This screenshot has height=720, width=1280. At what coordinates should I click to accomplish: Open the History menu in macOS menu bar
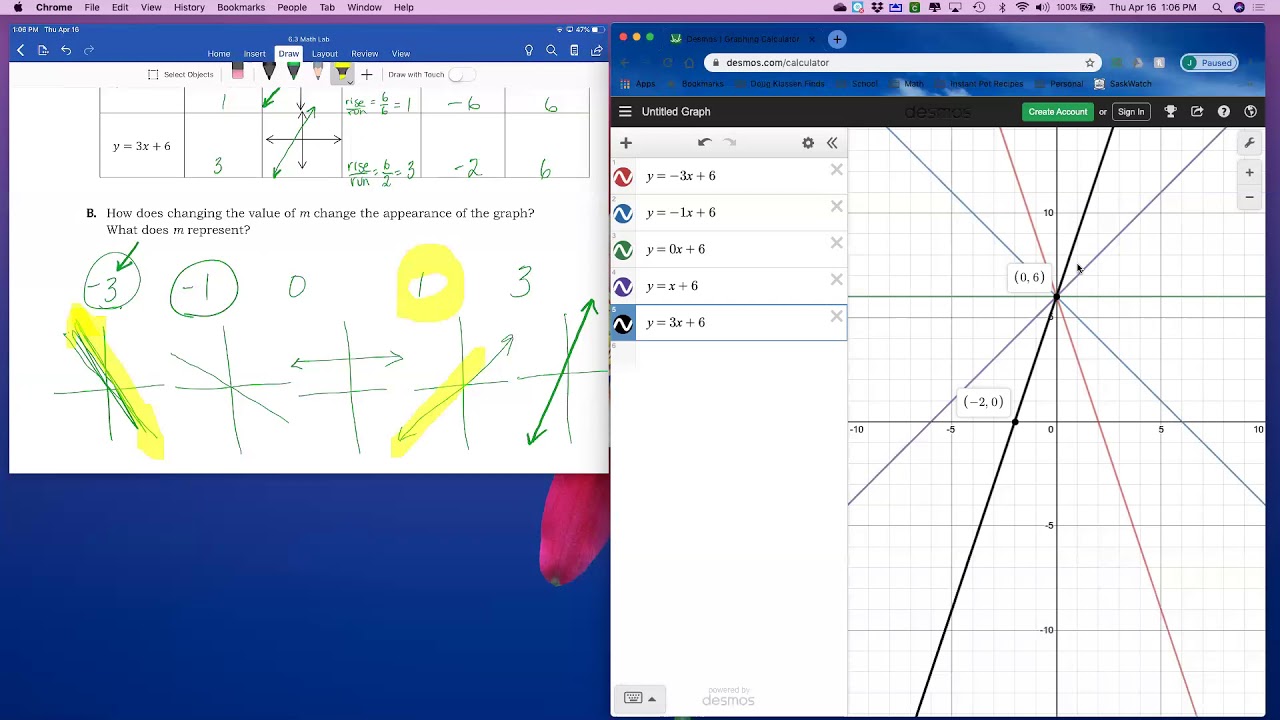coord(189,7)
